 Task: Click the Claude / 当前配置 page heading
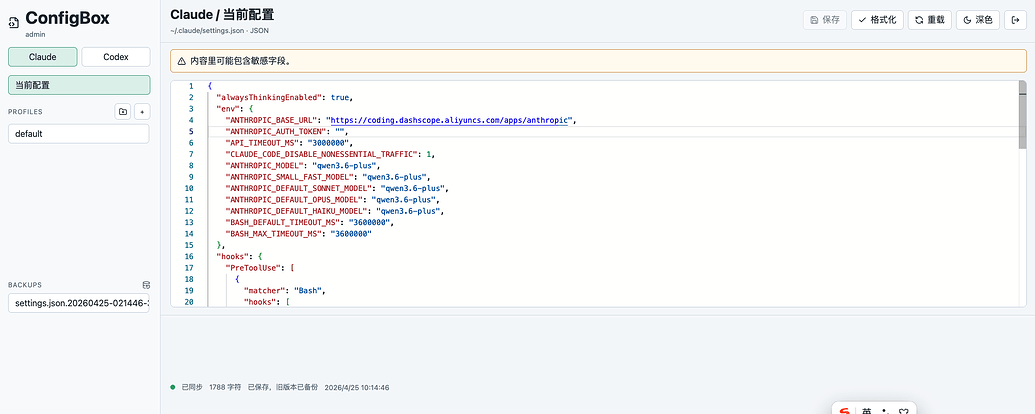[222, 15]
